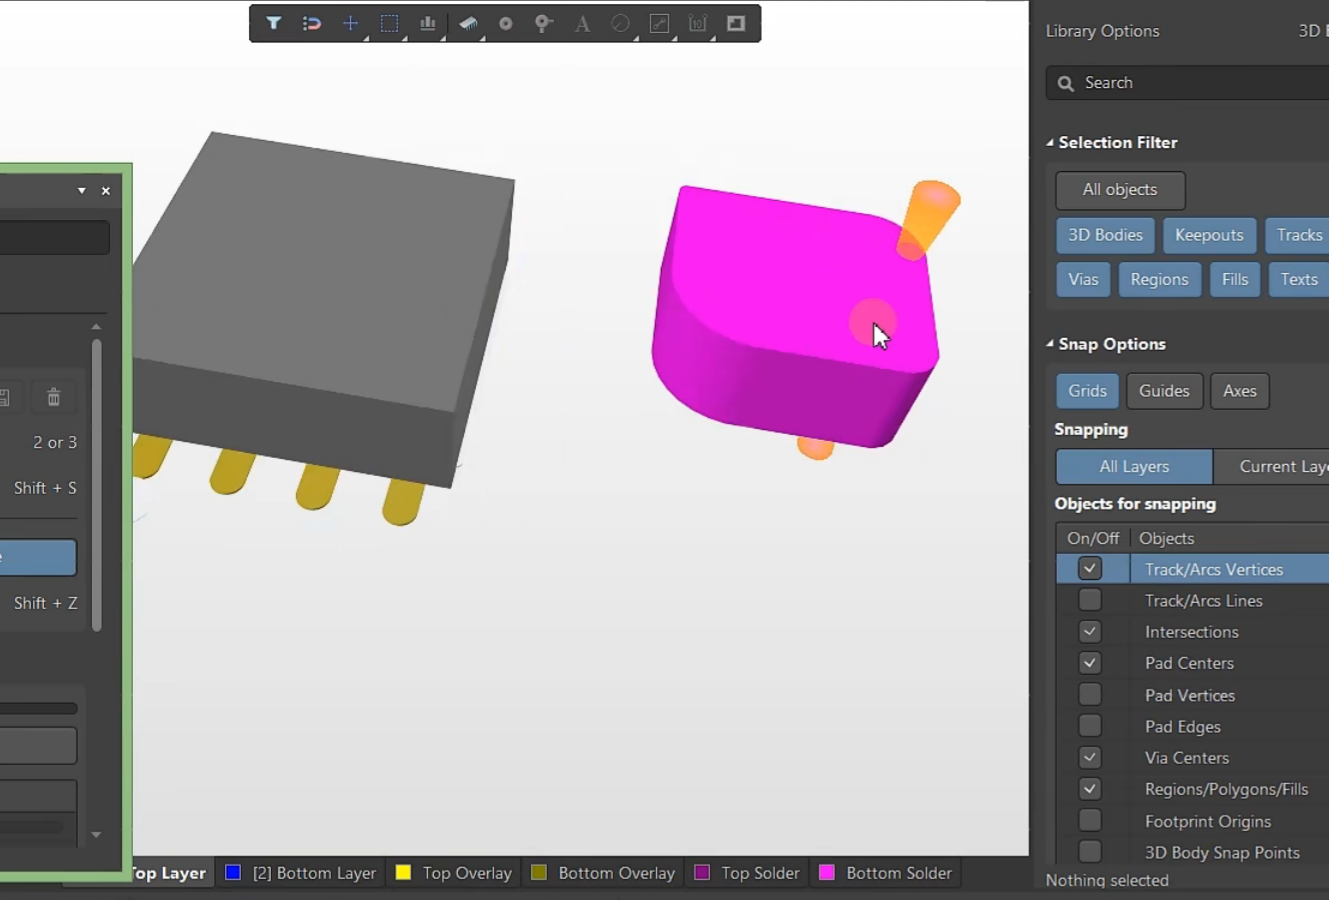Click the Bottom Solder color swatch
Image resolution: width=1329 pixels, height=900 pixels.
click(825, 872)
